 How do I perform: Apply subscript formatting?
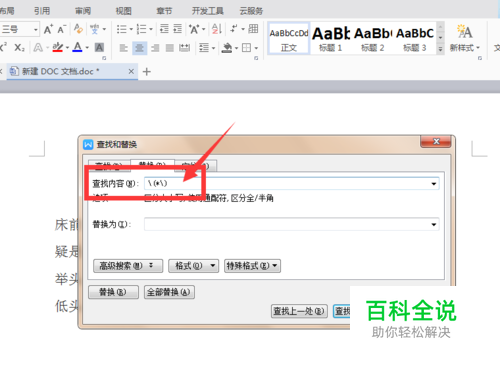coord(19,48)
